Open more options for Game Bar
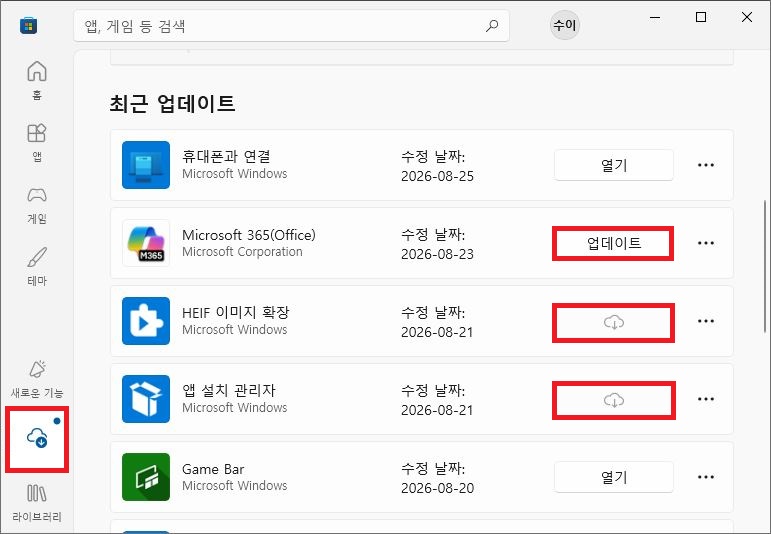The width and height of the screenshot is (771, 534). click(706, 477)
